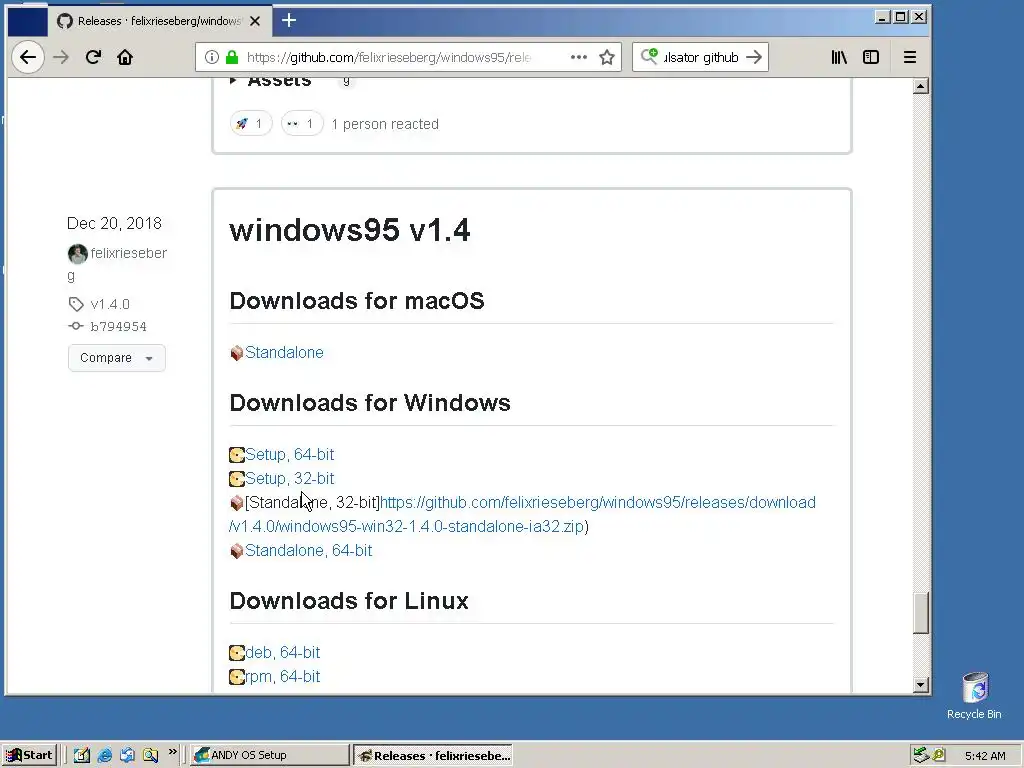
Task: Open felixrieseberg author profile link
Action: (128, 253)
